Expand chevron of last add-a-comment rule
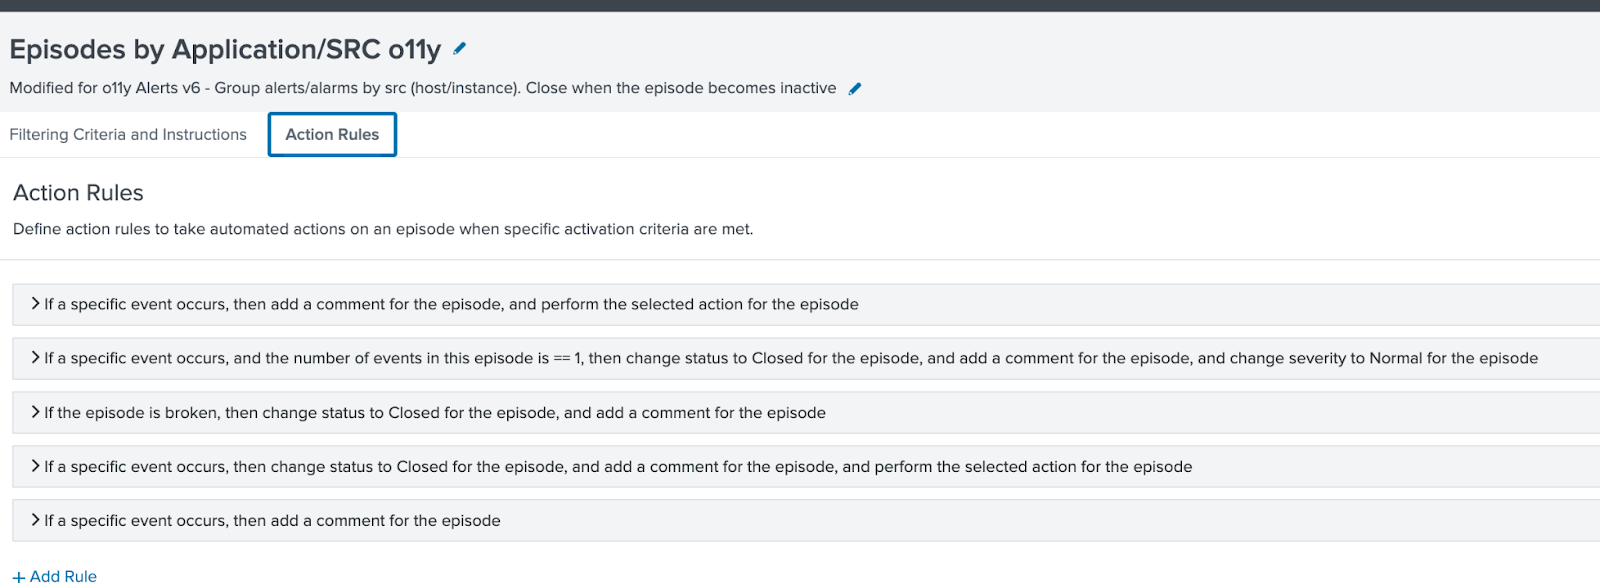This screenshot has height=583, width=1600. coord(35,519)
